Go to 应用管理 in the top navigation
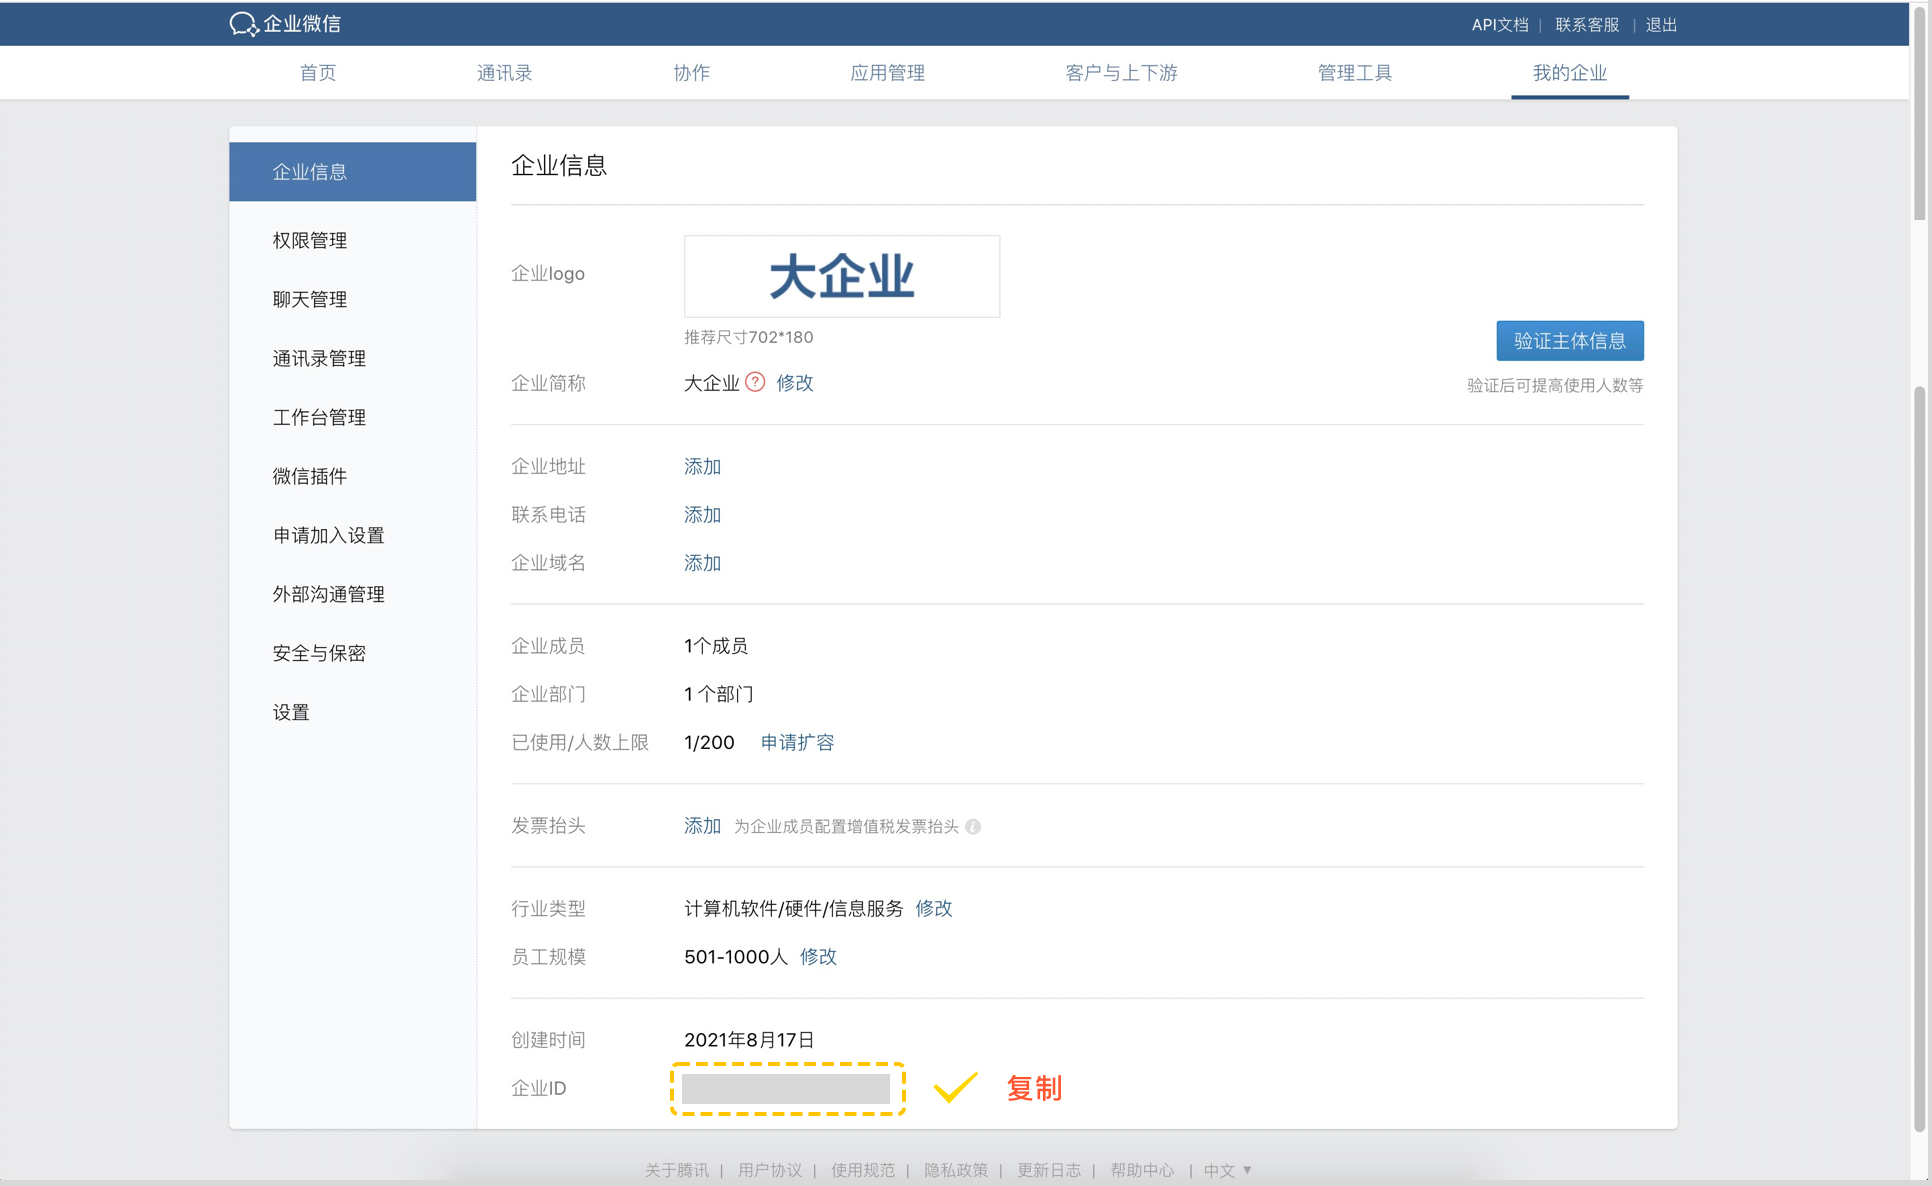1932x1186 pixels. [x=887, y=73]
